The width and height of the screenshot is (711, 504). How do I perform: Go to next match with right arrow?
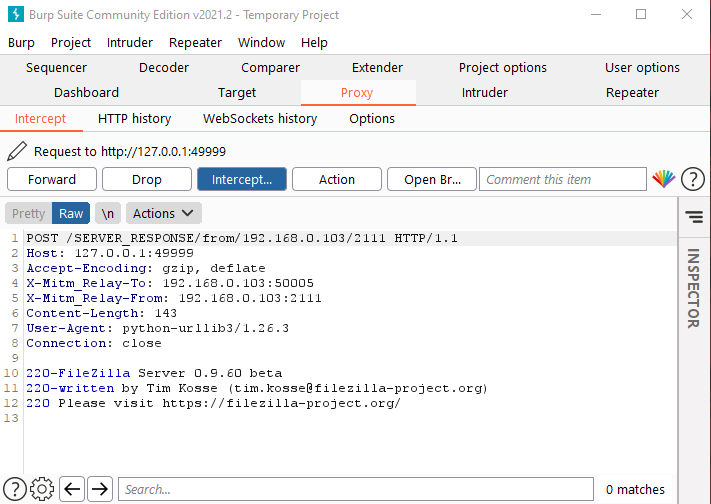(x=100, y=489)
